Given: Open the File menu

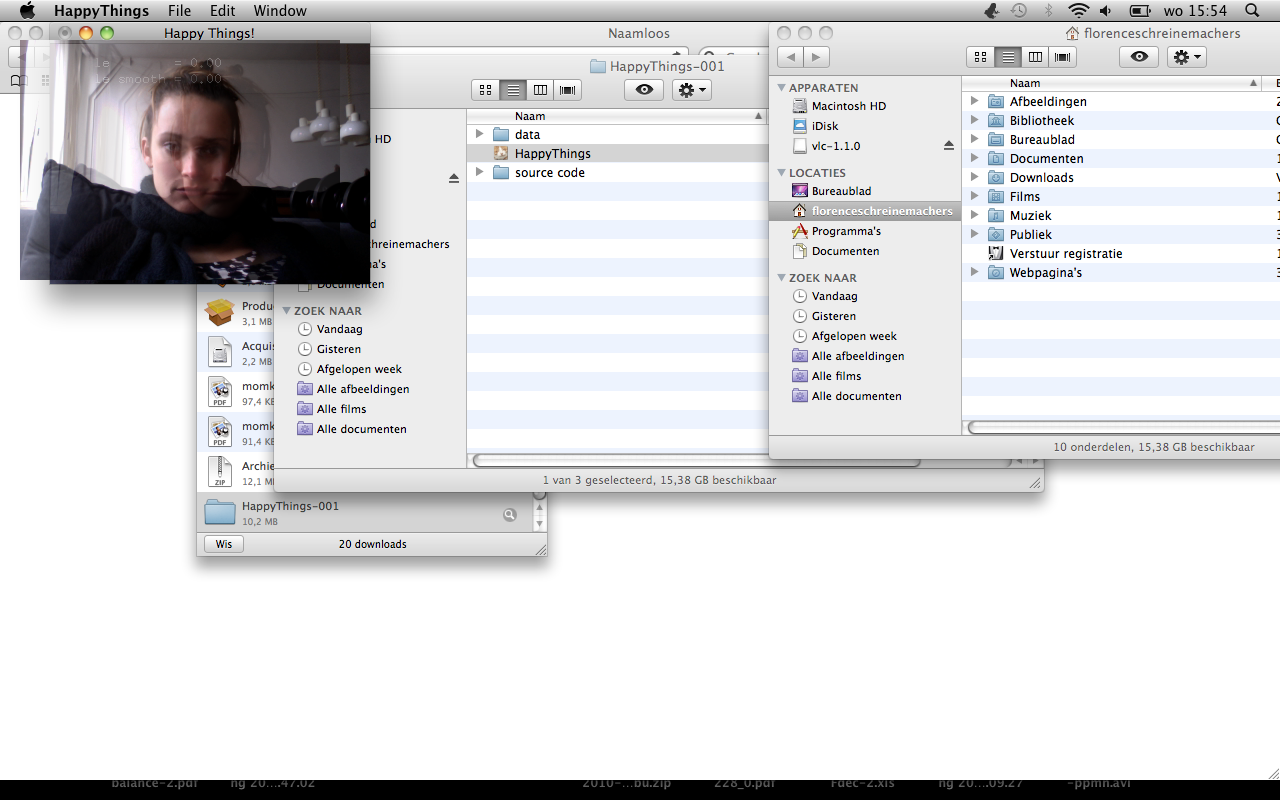Looking at the screenshot, I should click(x=179, y=11).
